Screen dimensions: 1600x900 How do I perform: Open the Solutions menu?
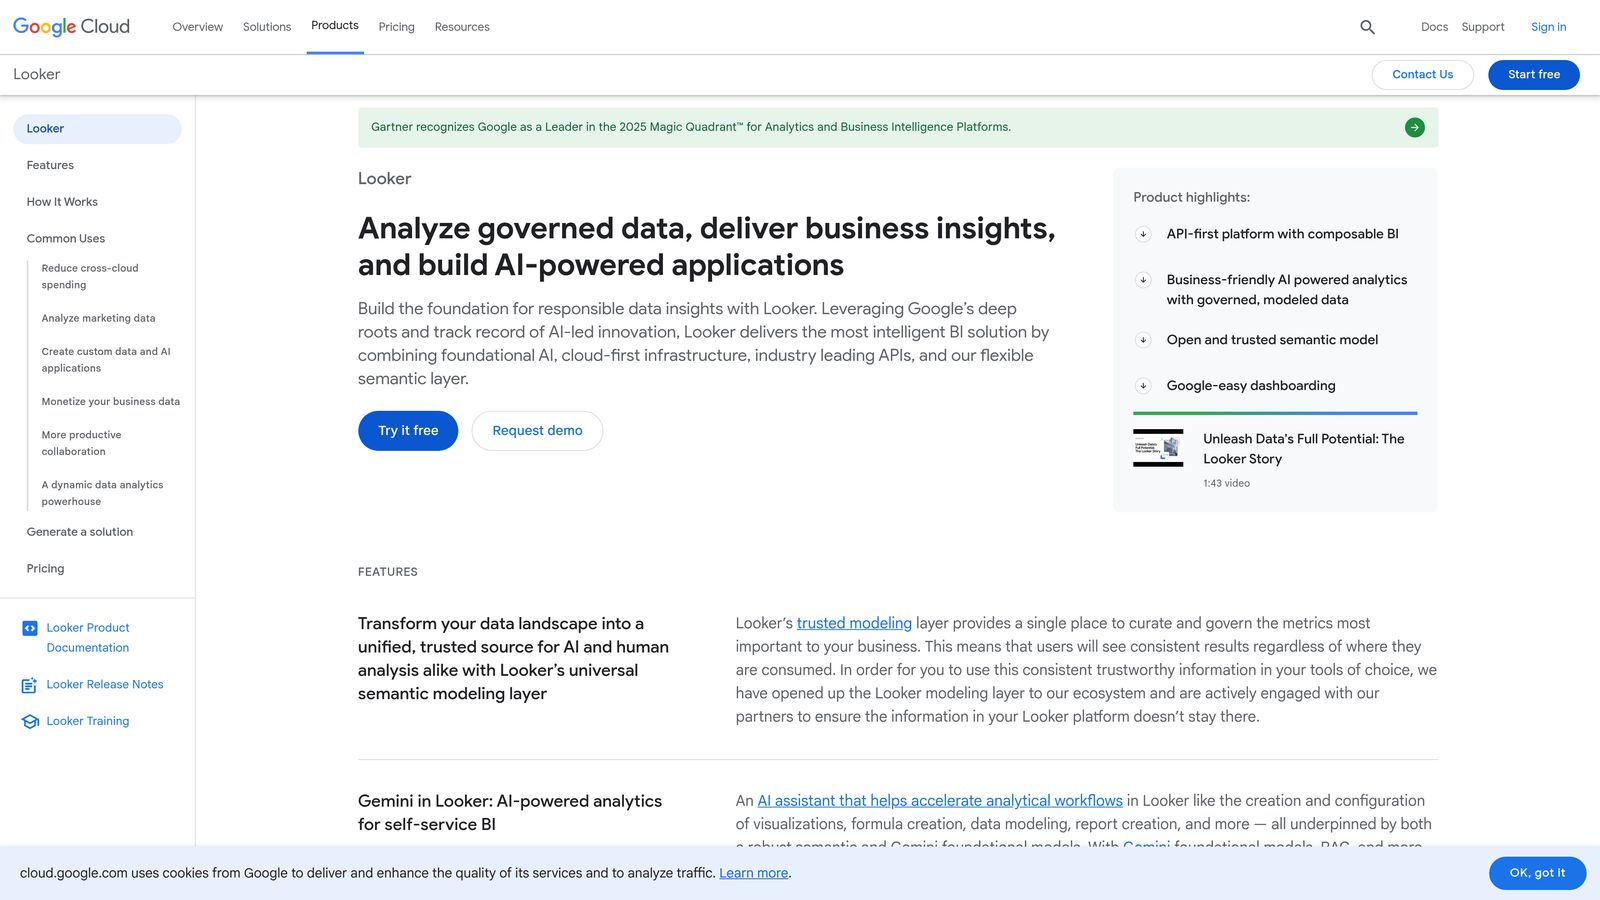tap(267, 27)
